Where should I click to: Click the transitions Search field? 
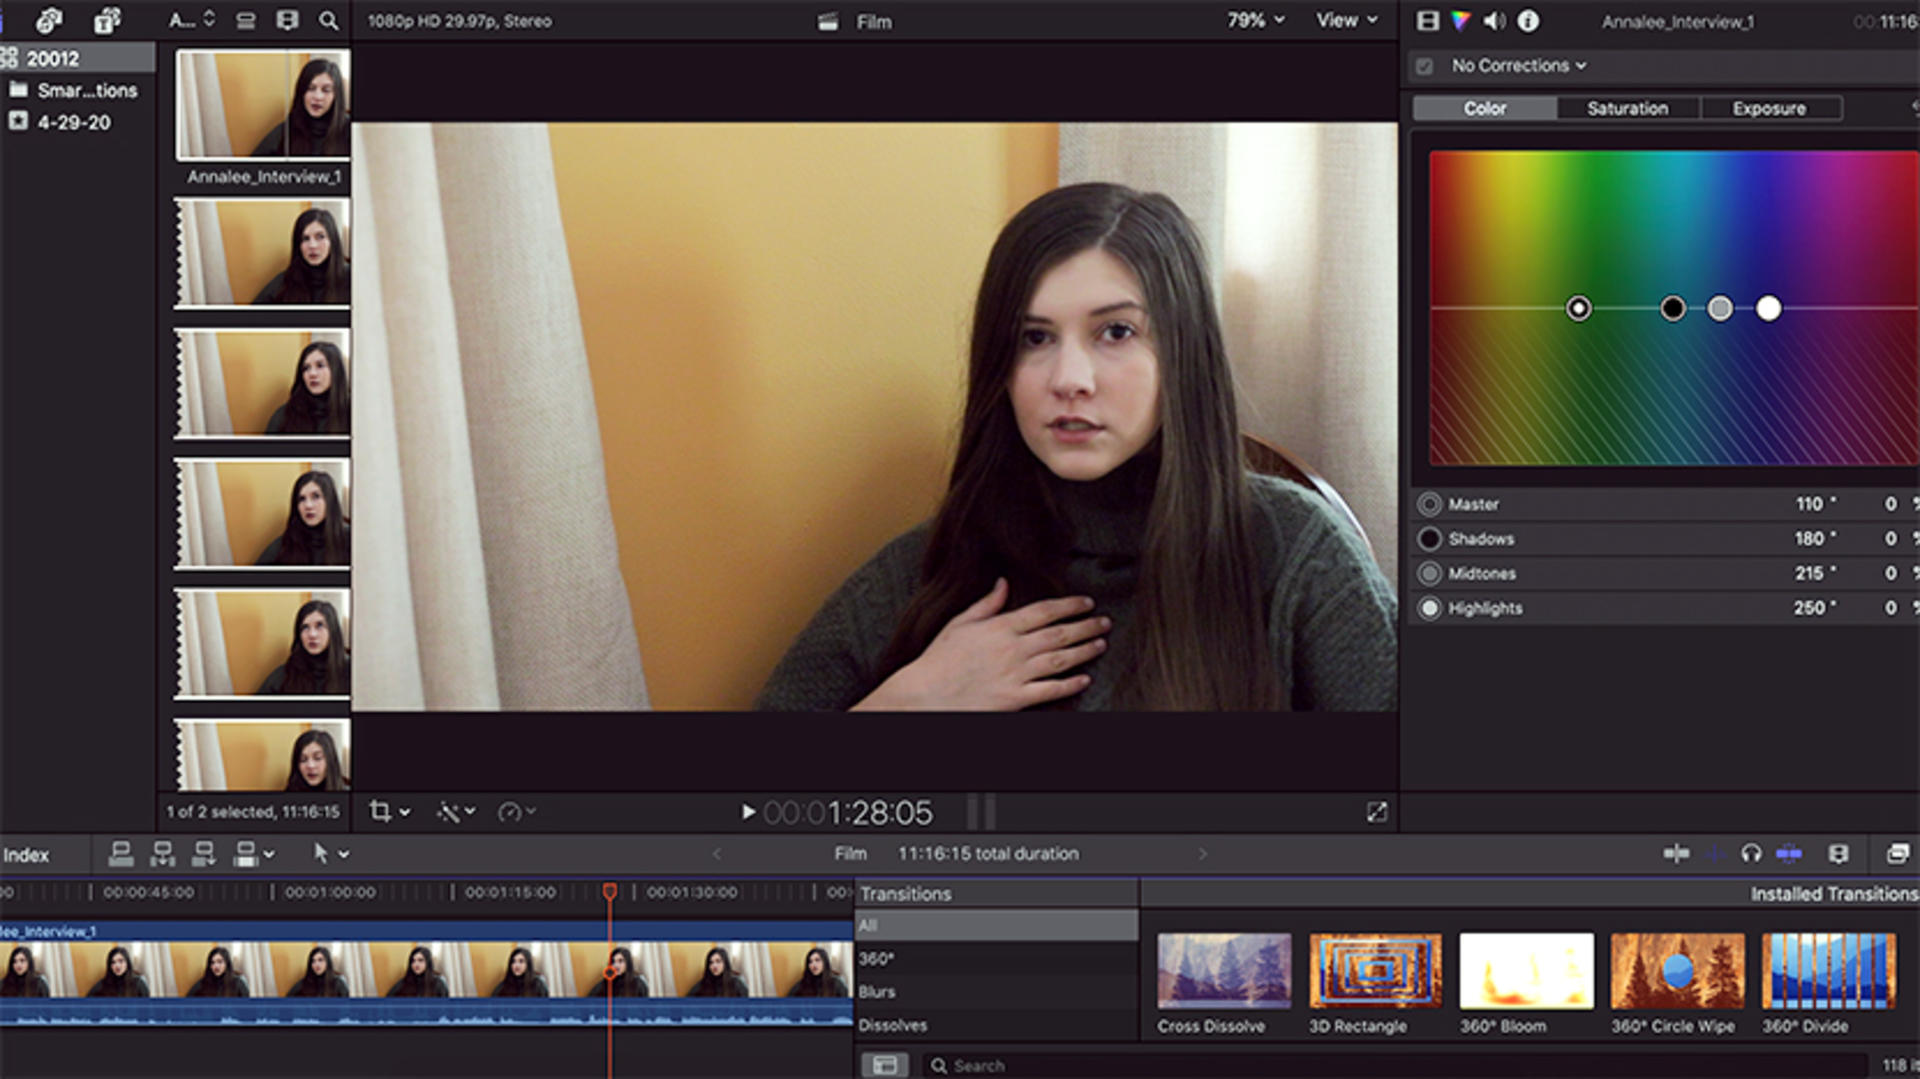coord(1395,1066)
